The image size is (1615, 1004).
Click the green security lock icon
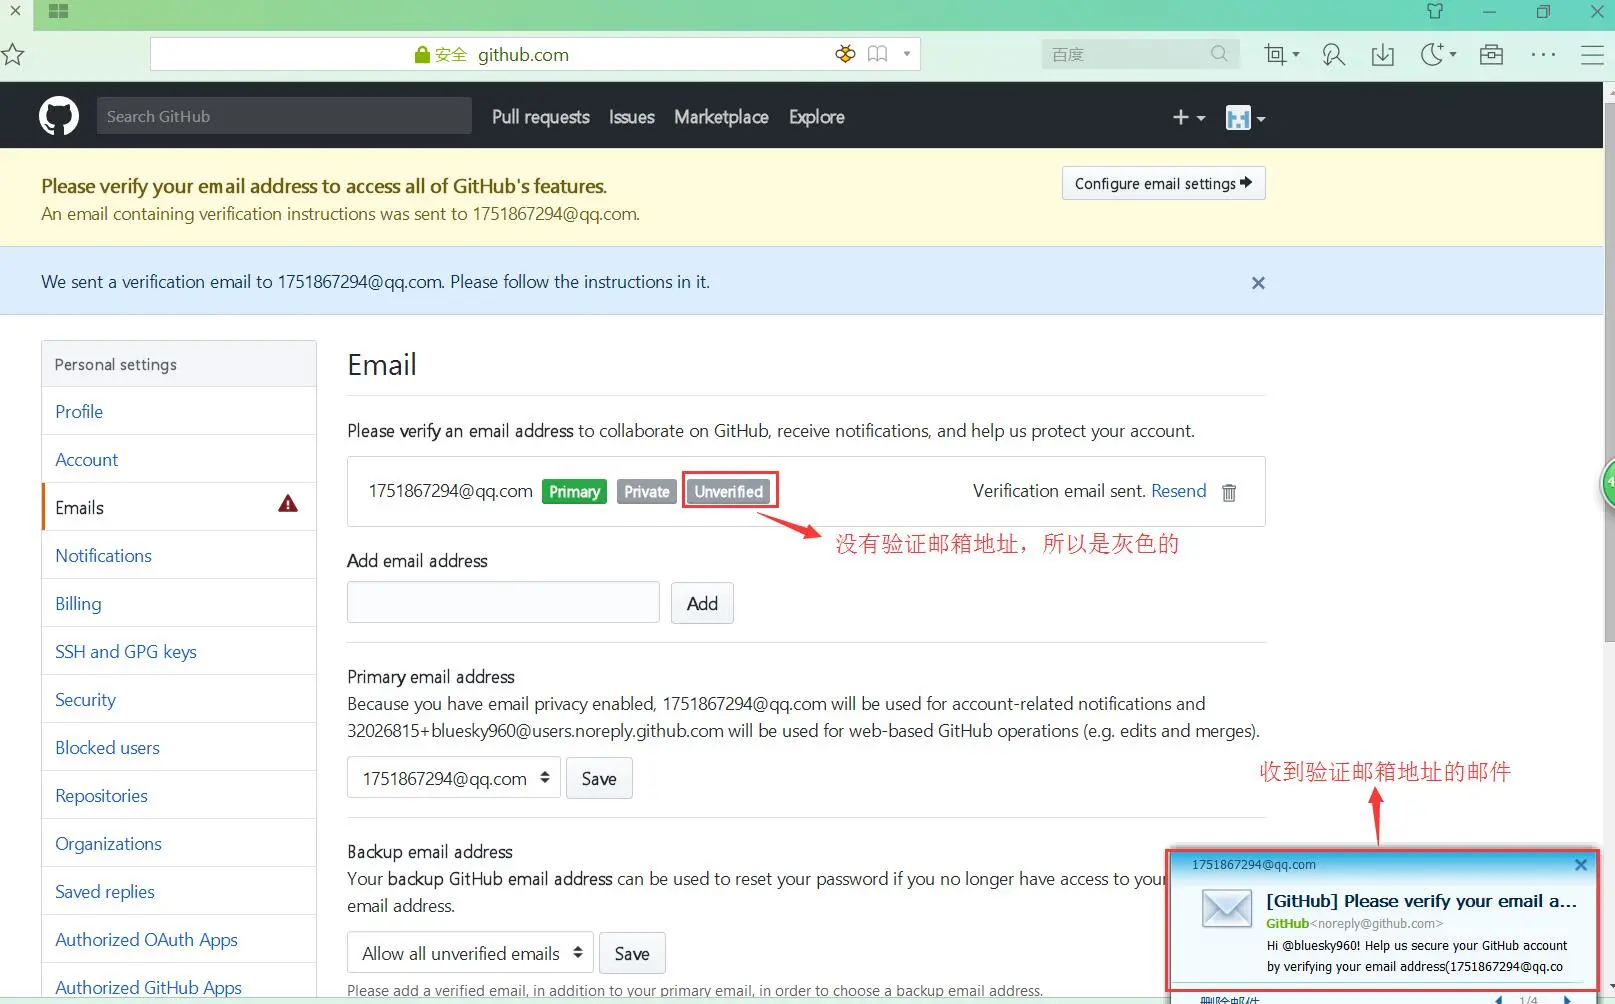tap(422, 55)
